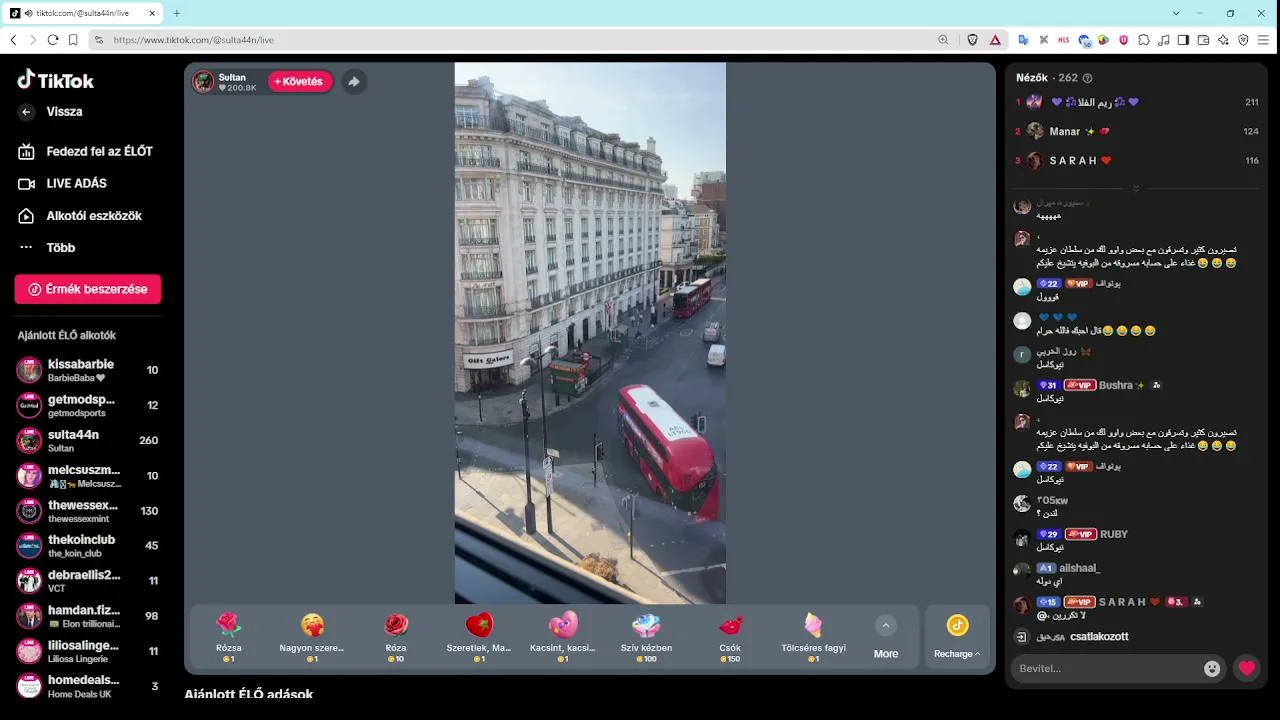Open the tab search dropdown
This screenshot has height=720, width=1280.
(1175, 13)
